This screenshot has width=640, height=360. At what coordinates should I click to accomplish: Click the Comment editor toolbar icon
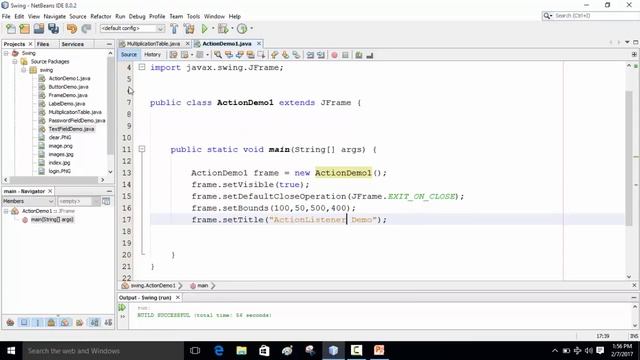click(x=358, y=55)
